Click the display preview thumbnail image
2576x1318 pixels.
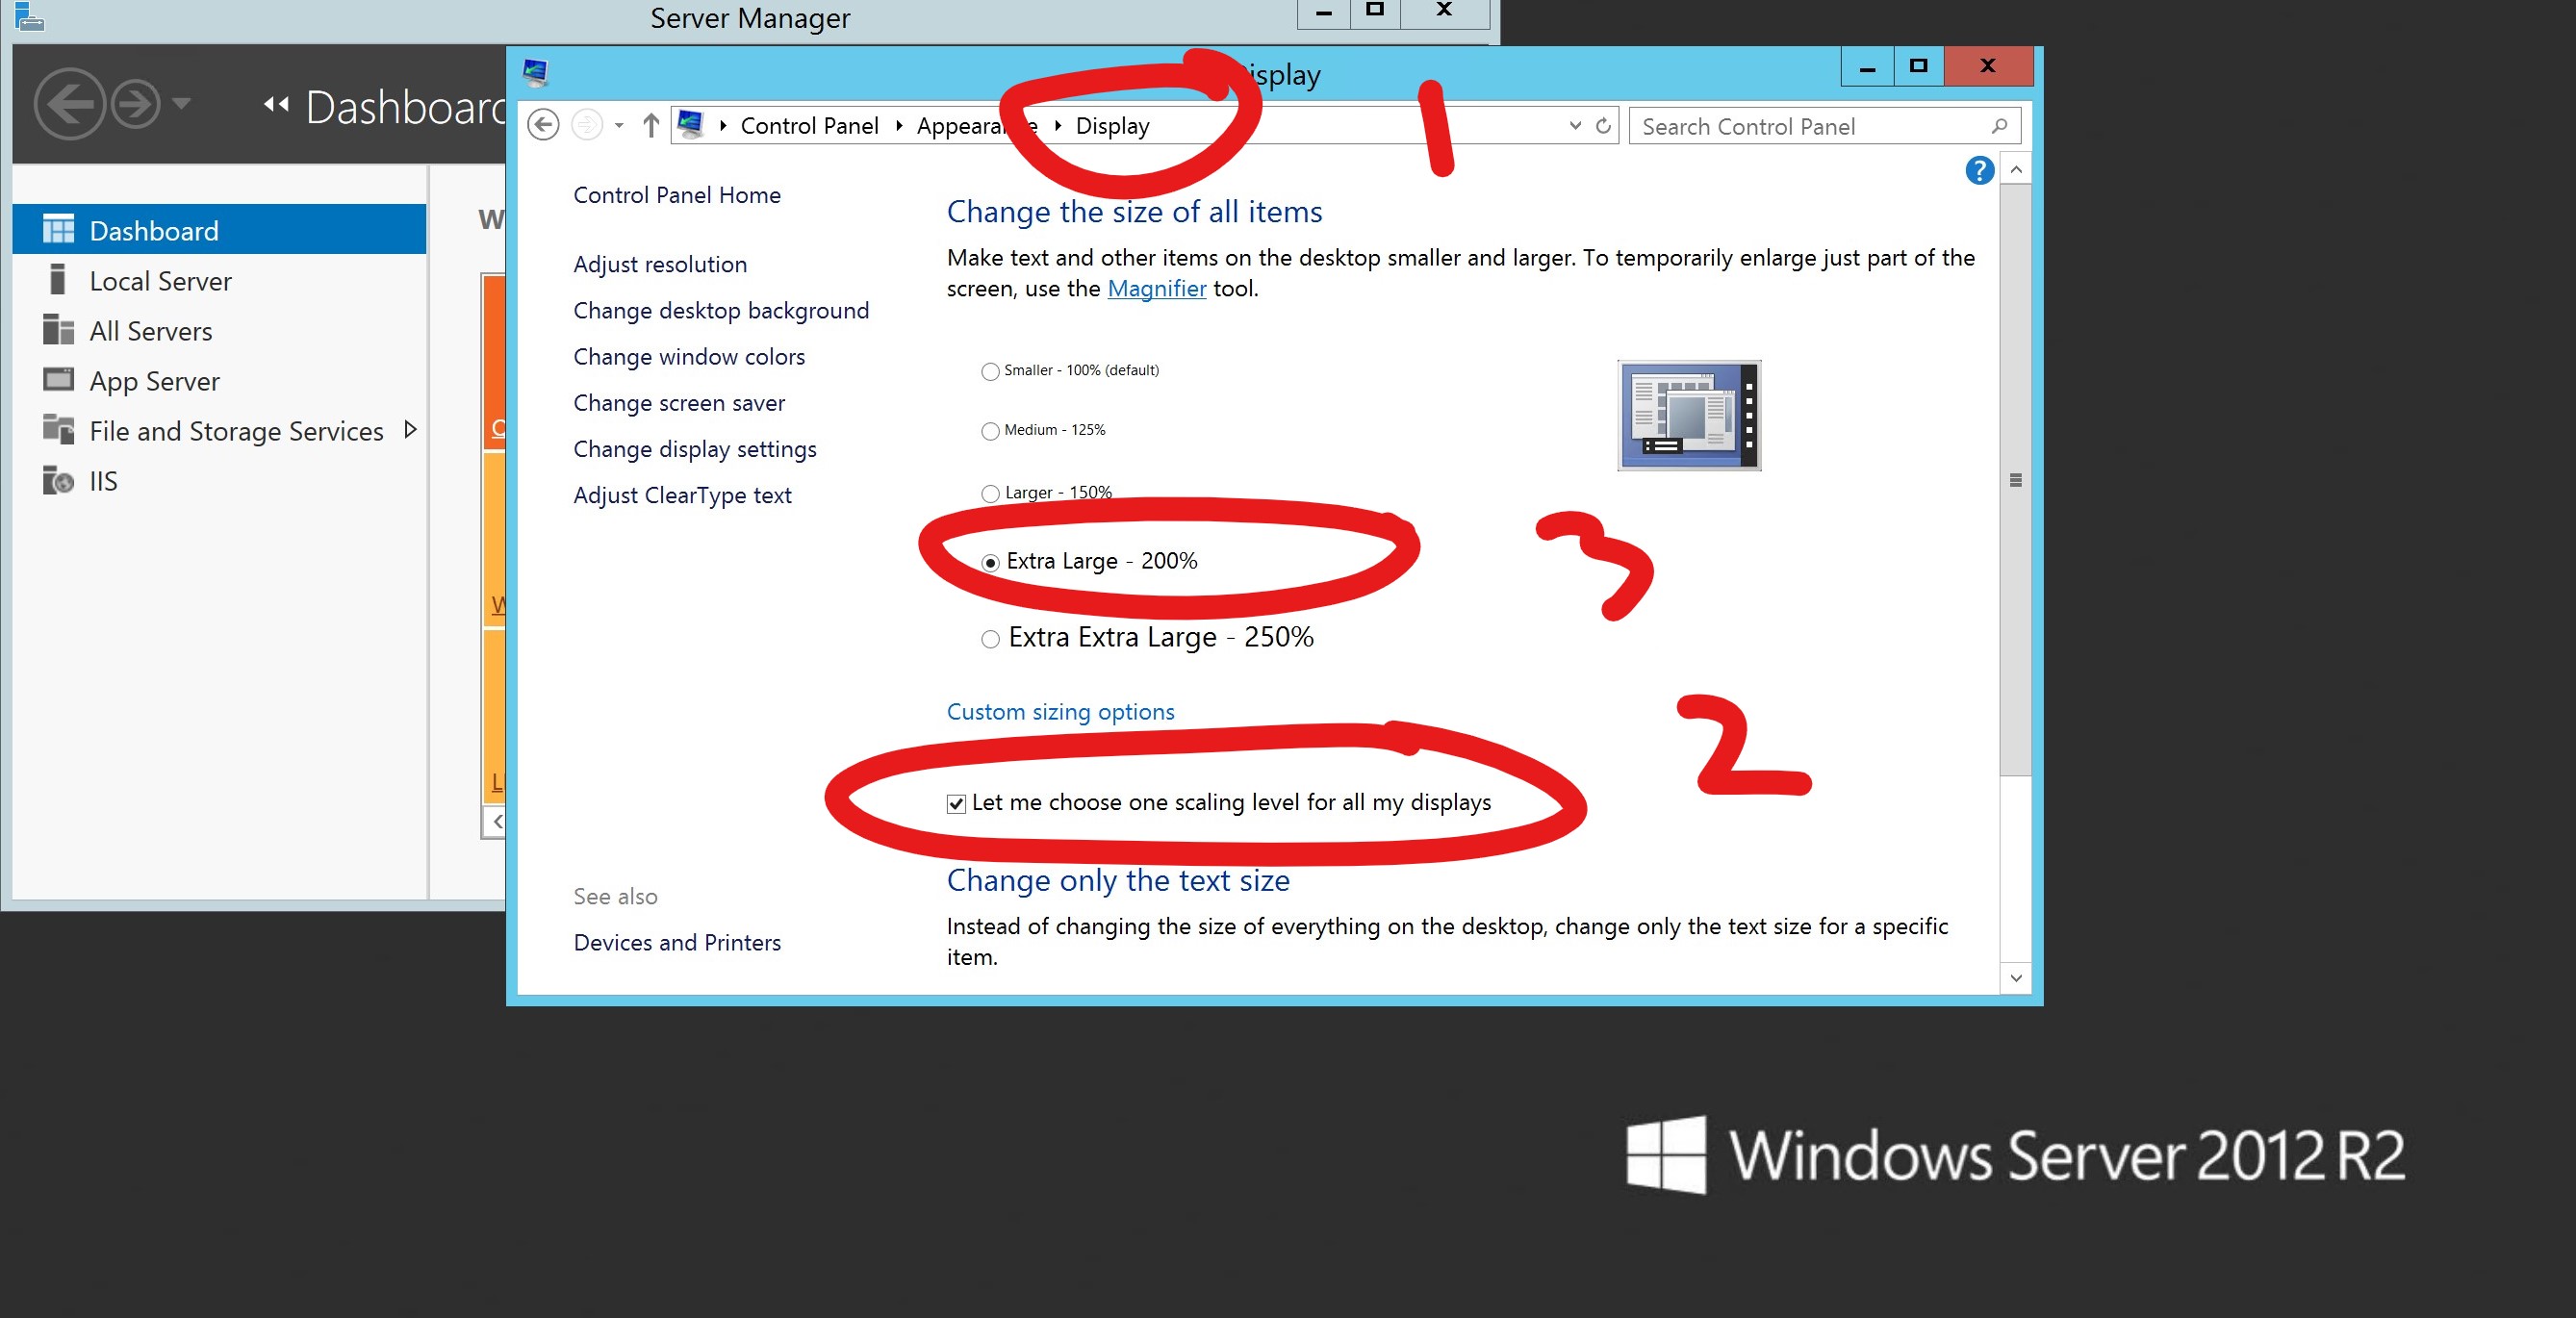click(x=1689, y=415)
